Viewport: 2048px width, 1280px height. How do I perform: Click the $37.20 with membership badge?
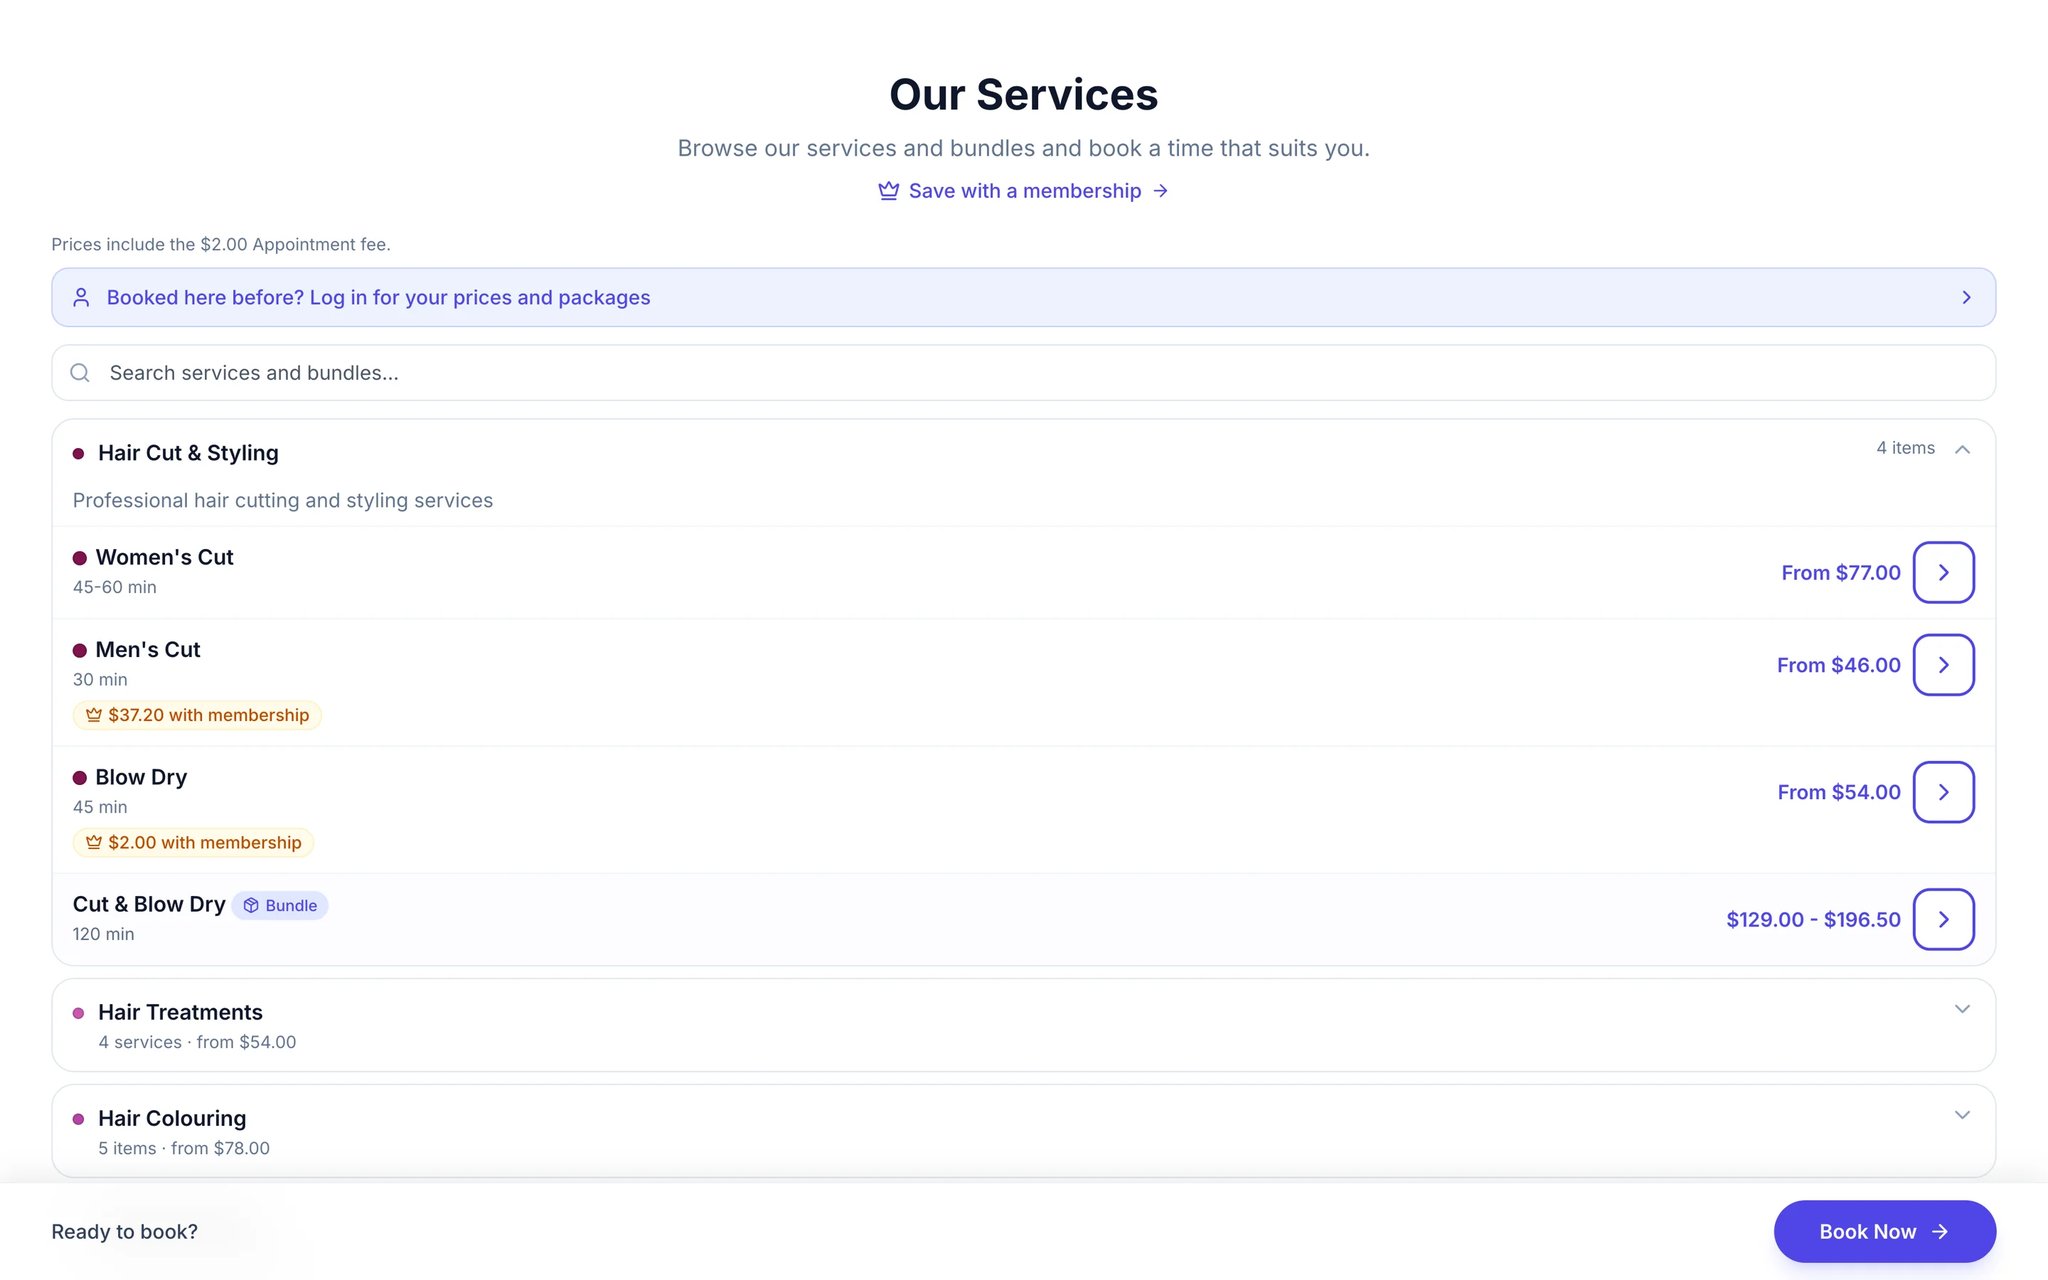click(197, 715)
